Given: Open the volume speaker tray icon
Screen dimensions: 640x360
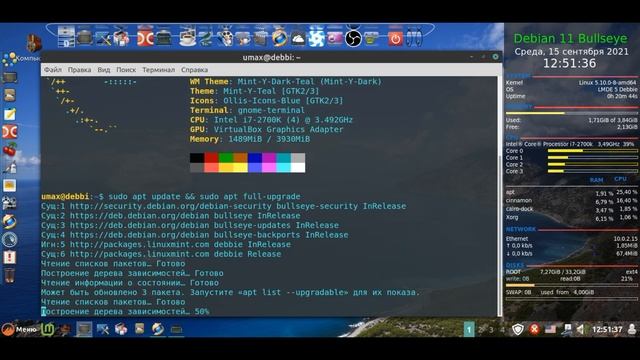Looking at the screenshot, I should coord(580,329).
